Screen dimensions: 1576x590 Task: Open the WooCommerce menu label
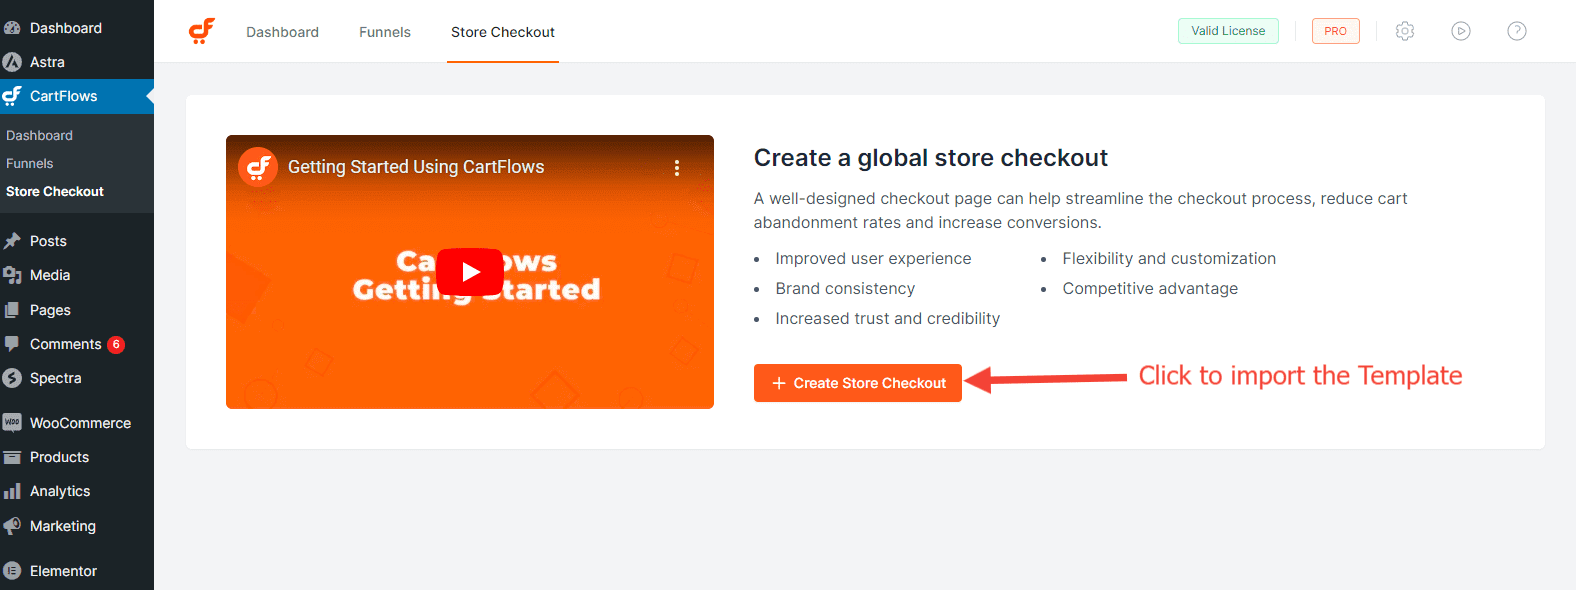click(80, 423)
